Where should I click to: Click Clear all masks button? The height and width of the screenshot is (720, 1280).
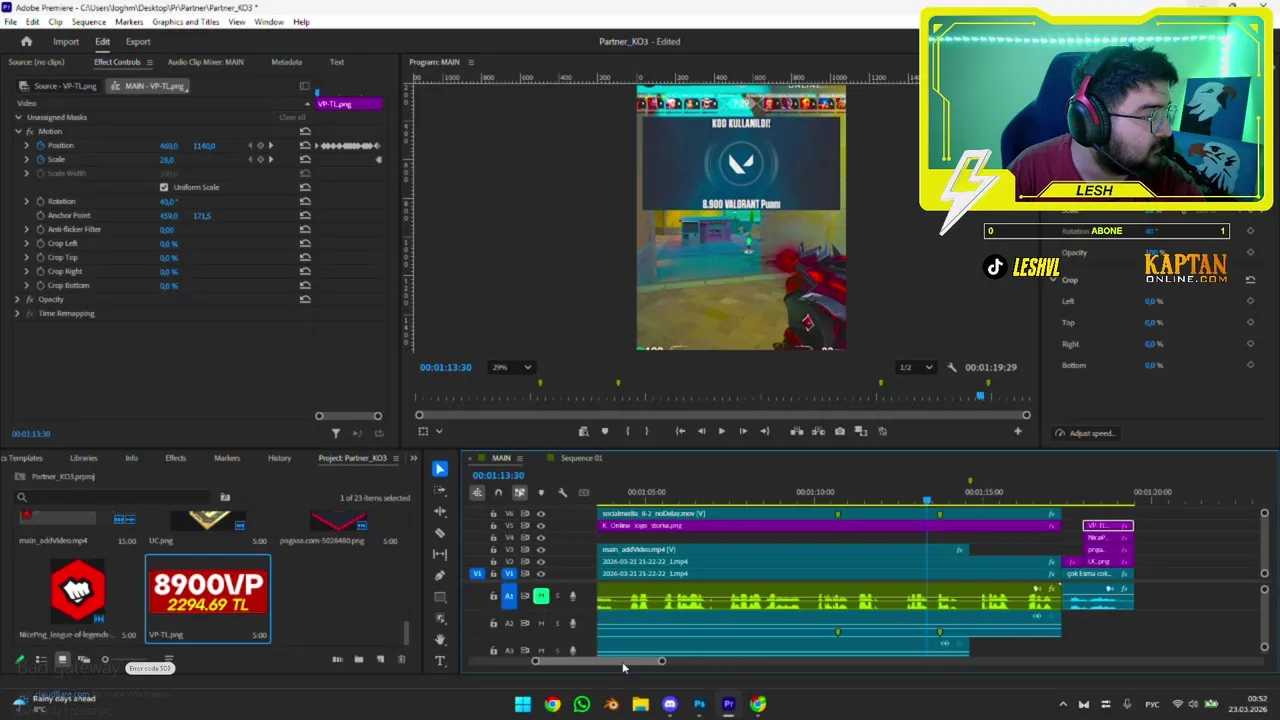click(292, 117)
